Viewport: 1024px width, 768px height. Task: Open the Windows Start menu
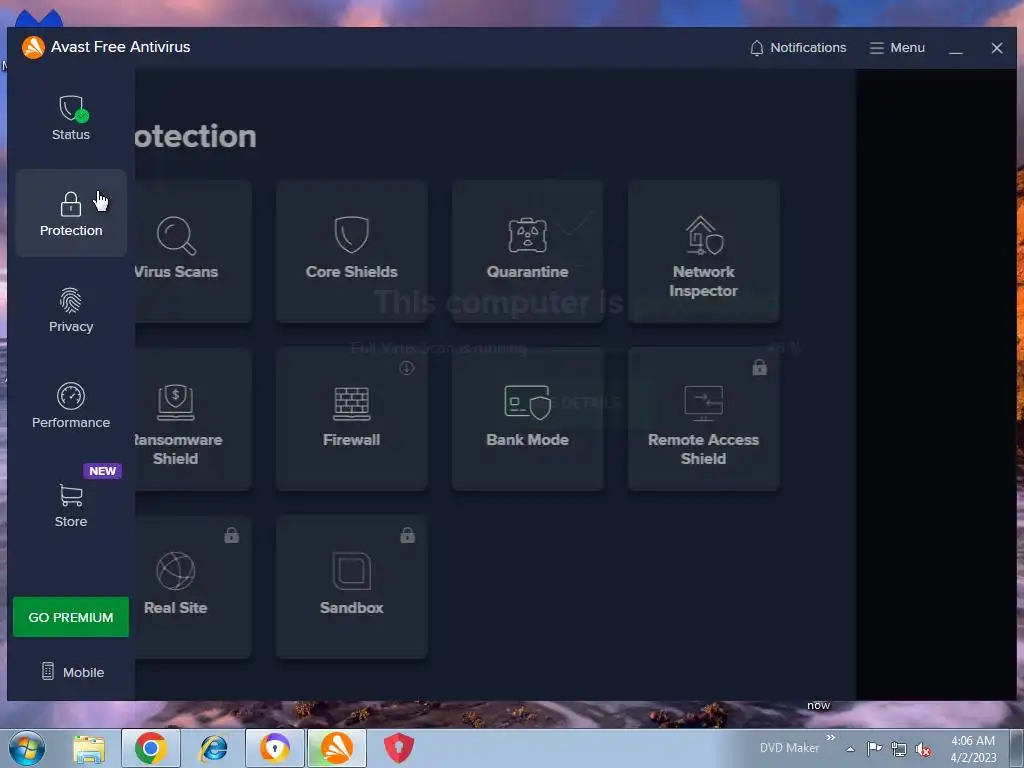point(27,748)
